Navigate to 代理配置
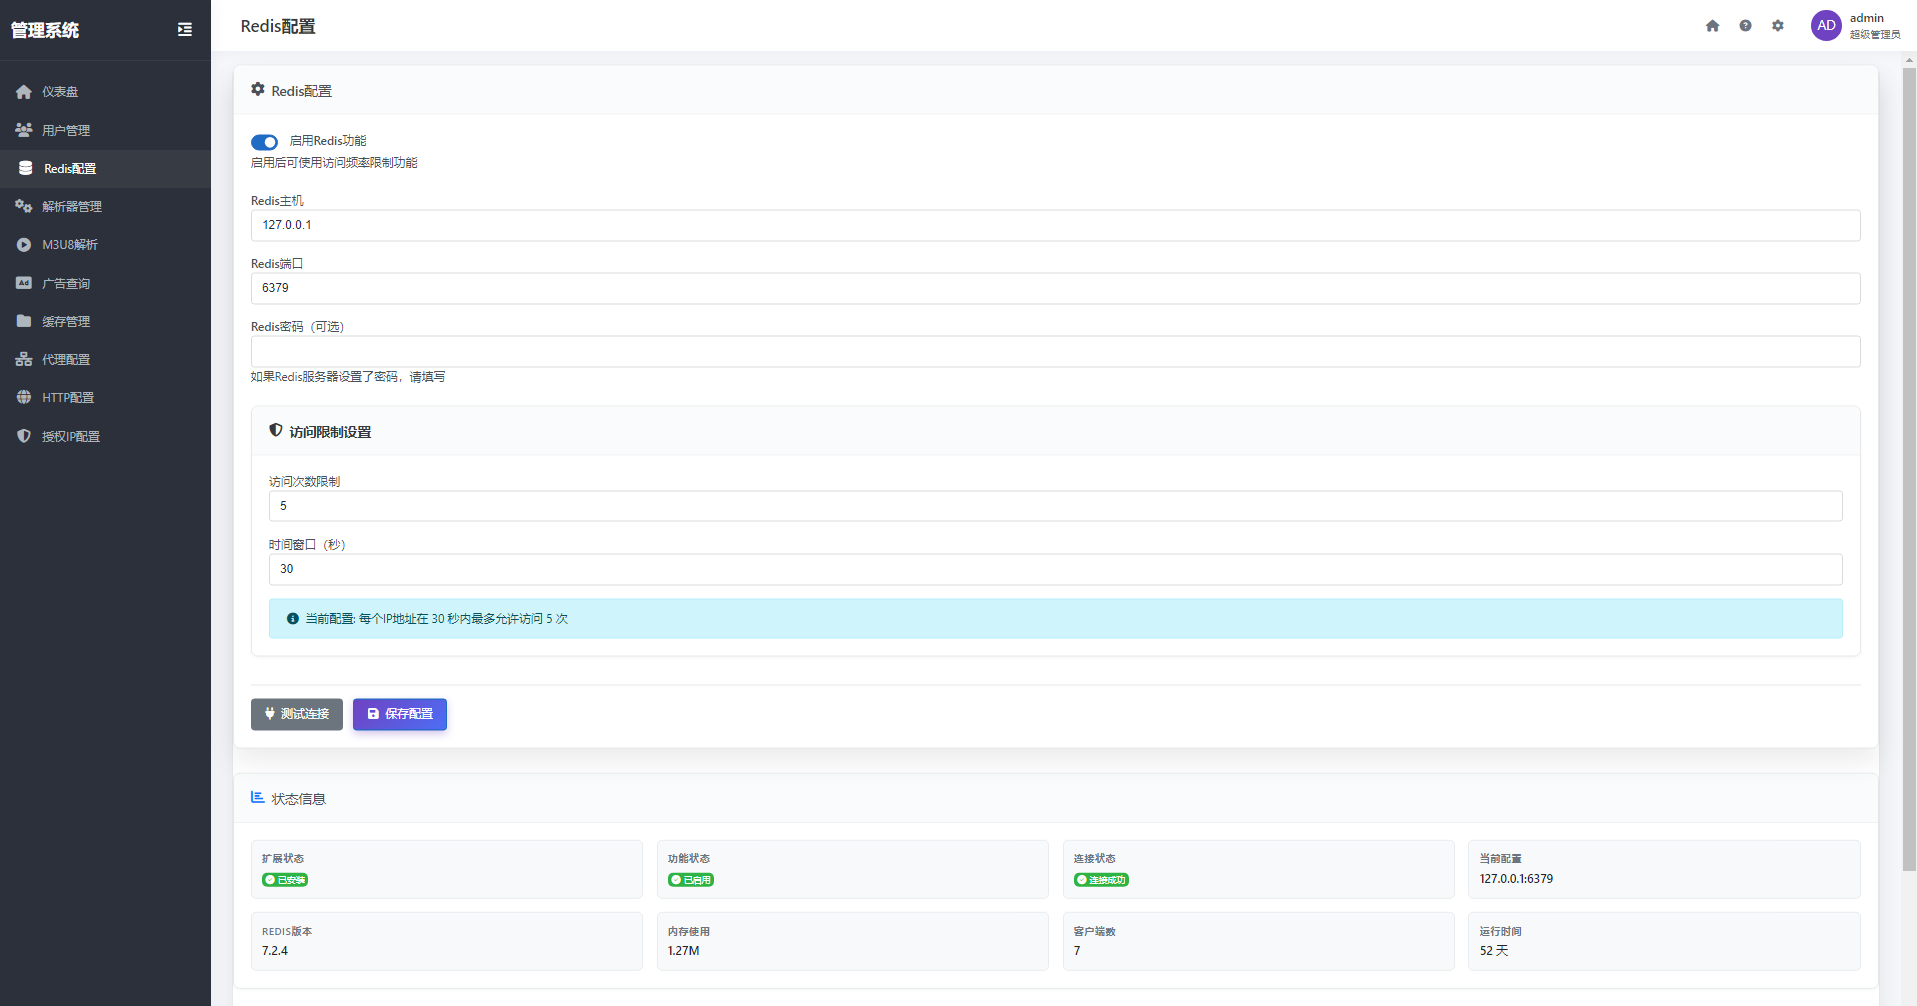 [x=66, y=359]
